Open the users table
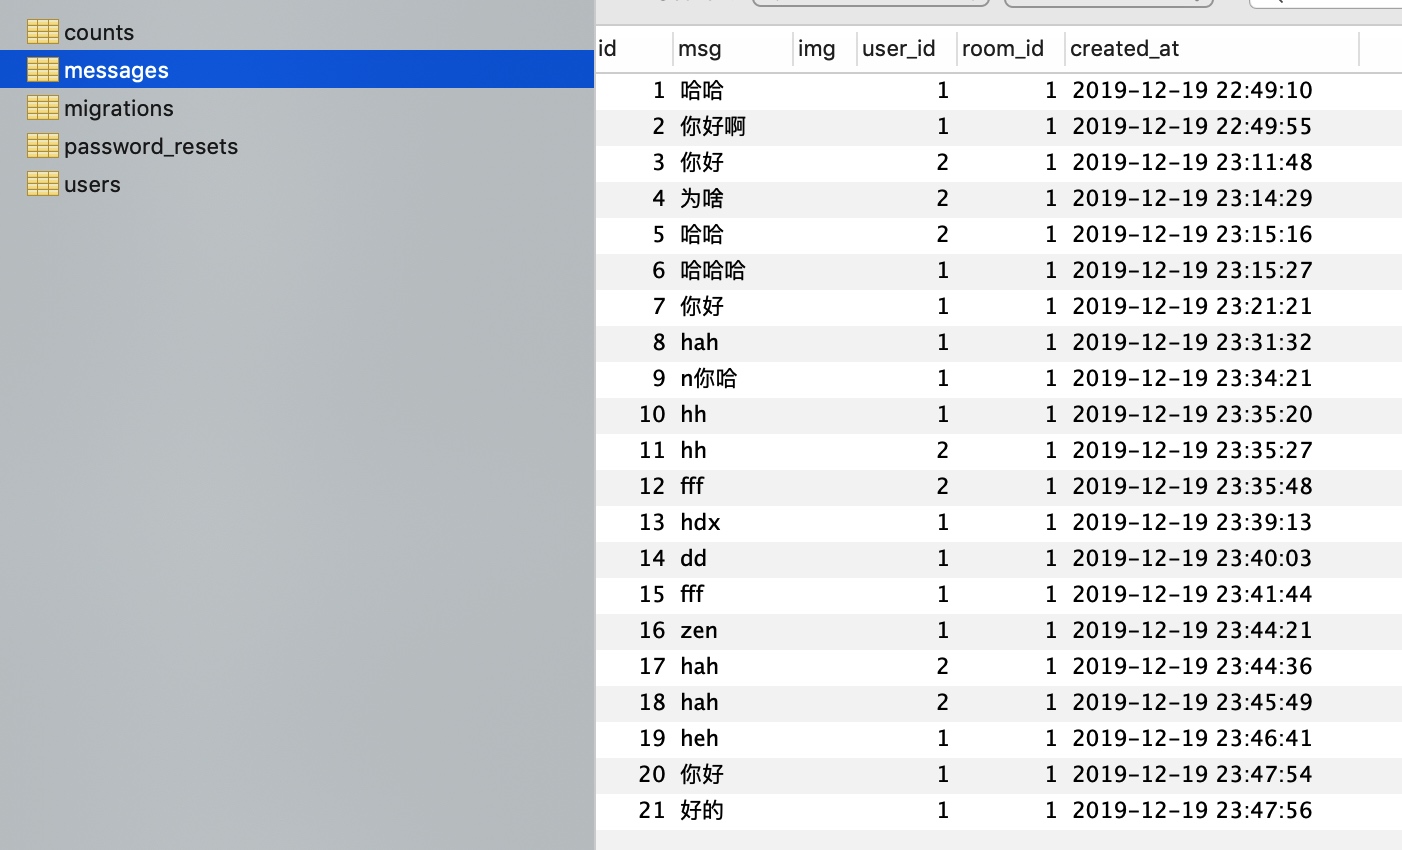 click(92, 184)
